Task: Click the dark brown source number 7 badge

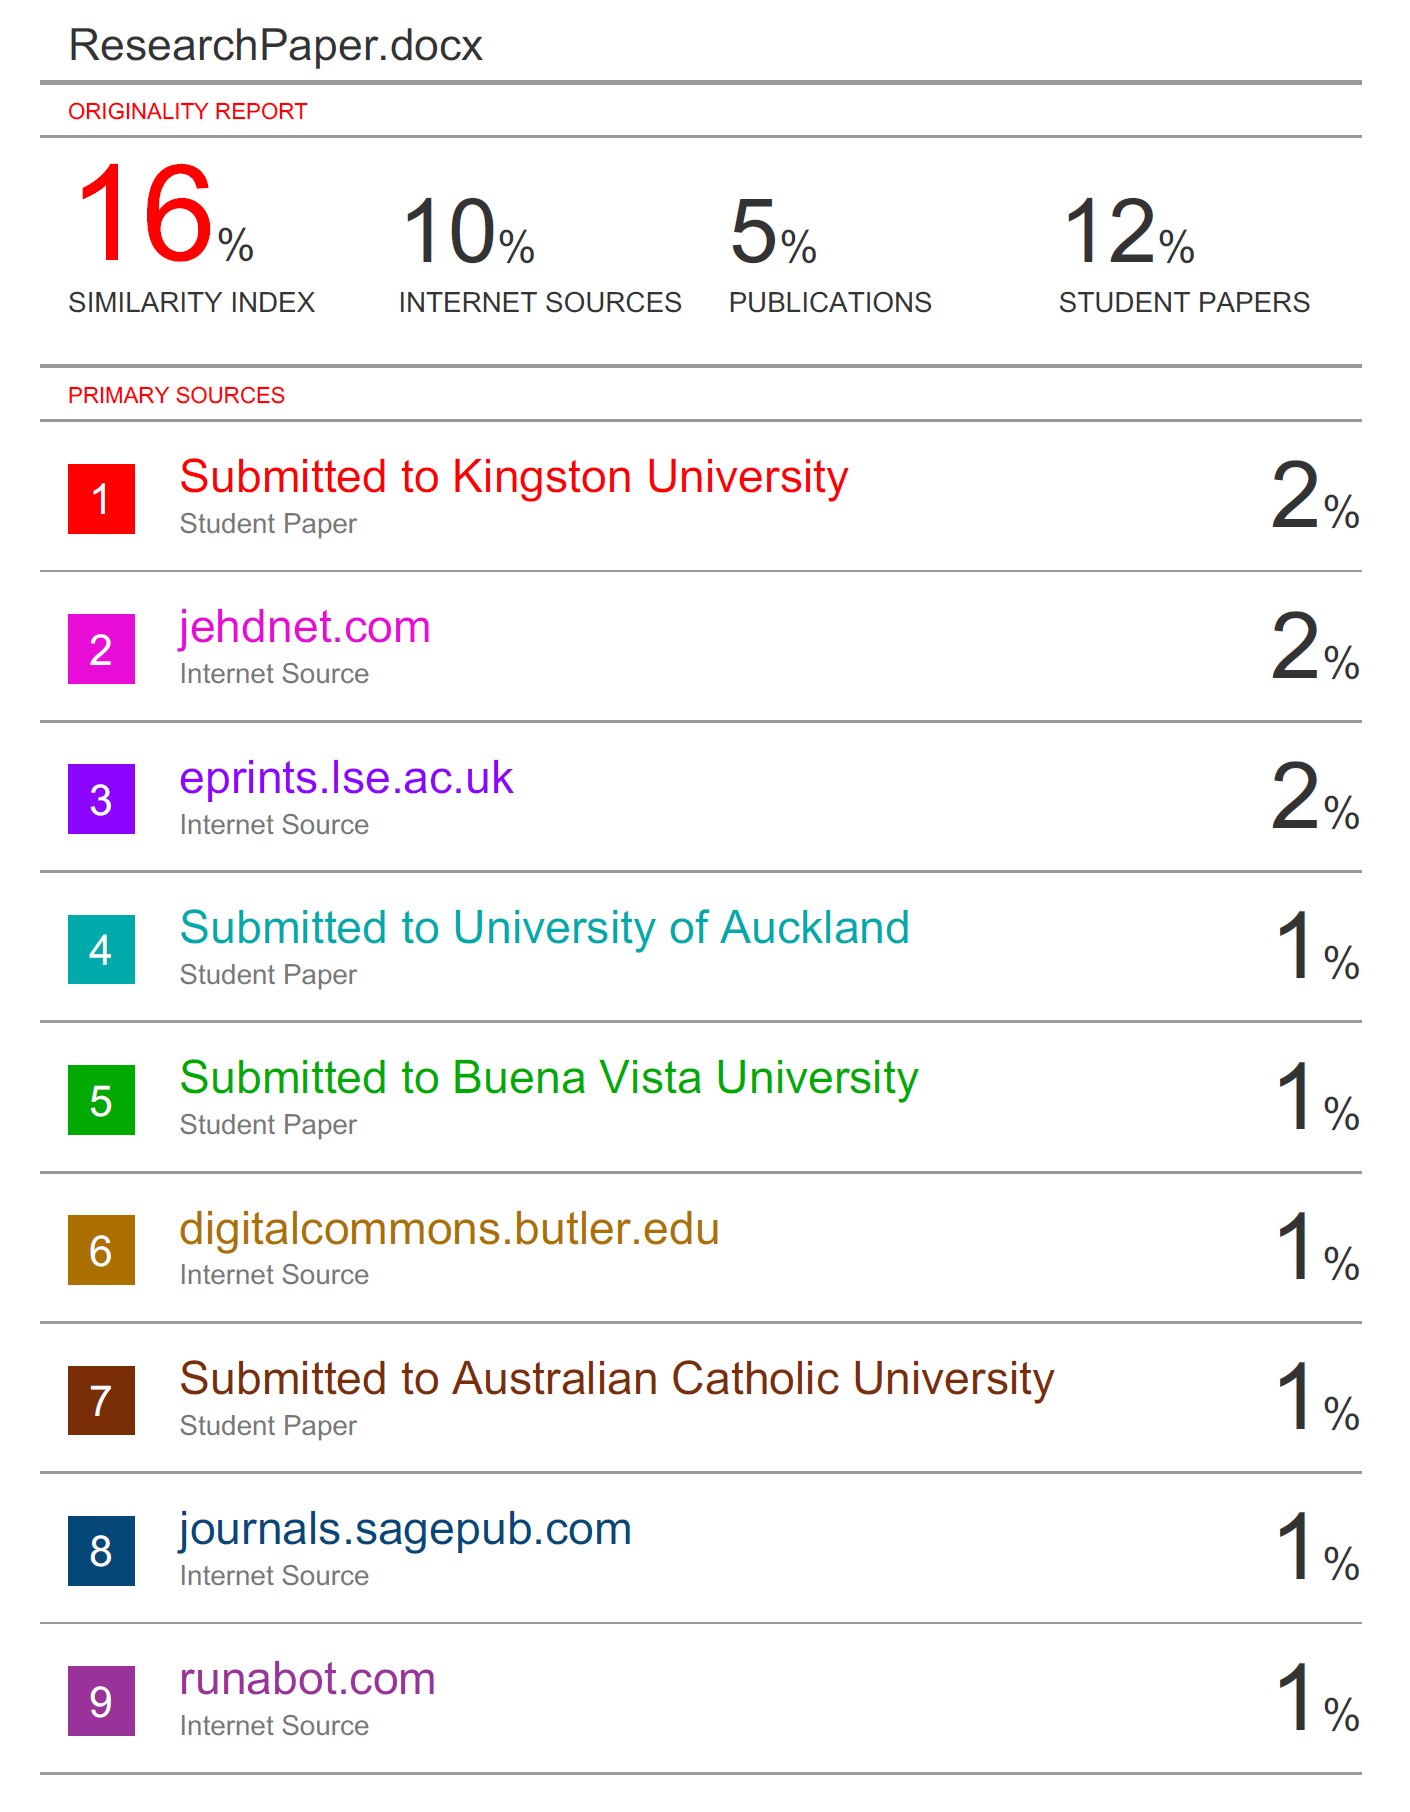Action: click(101, 1400)
